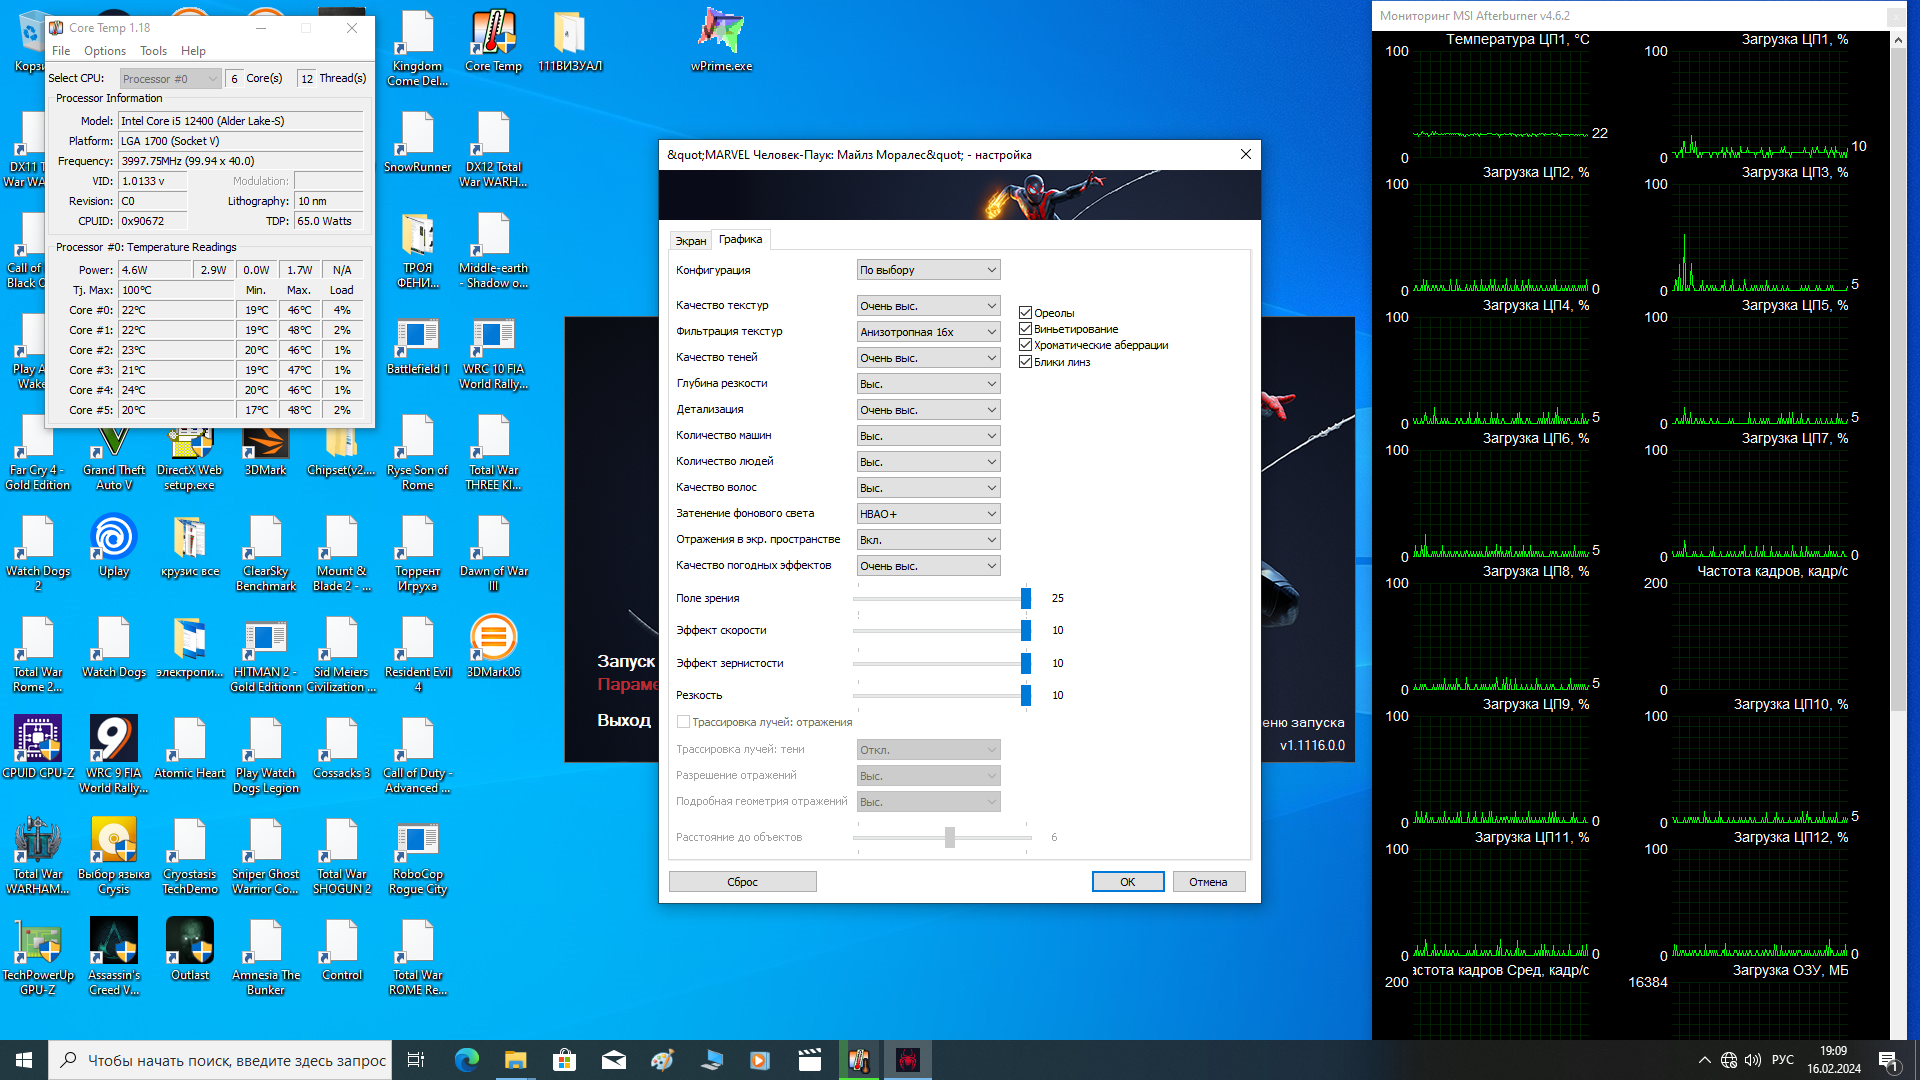Click Microsoft Edge on the taskbar
This screenshot has width=1920, height=1080.
(x=466, y=1060)
